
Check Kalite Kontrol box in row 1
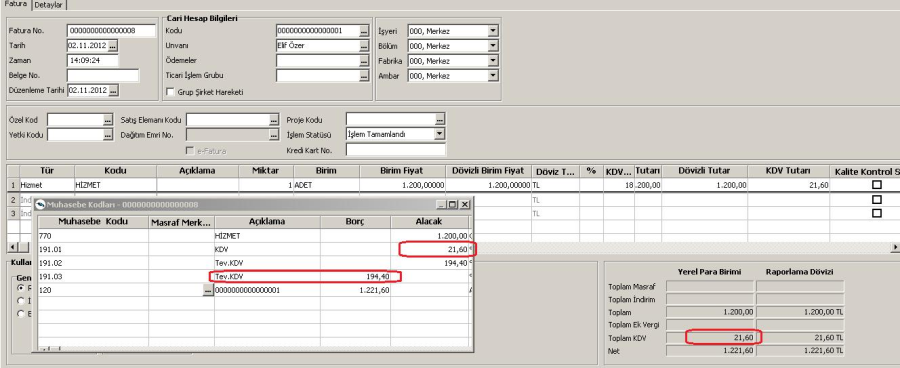(x=876, y=185)
